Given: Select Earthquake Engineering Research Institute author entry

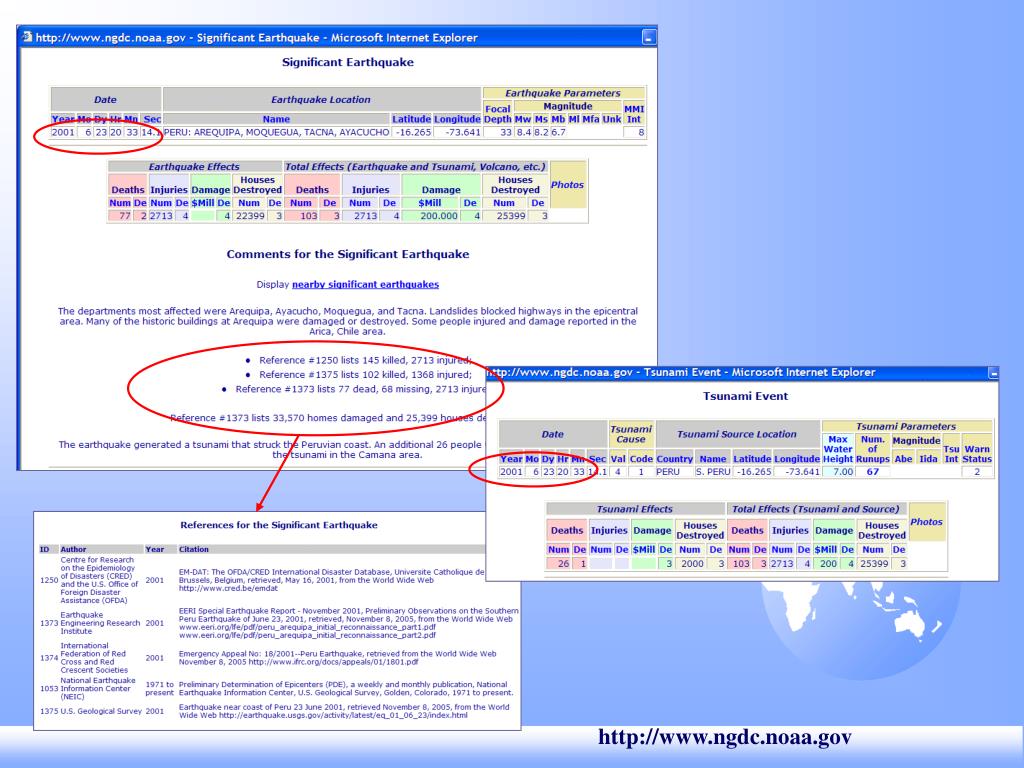Looking at the screenshot, I should pos(100,623).
